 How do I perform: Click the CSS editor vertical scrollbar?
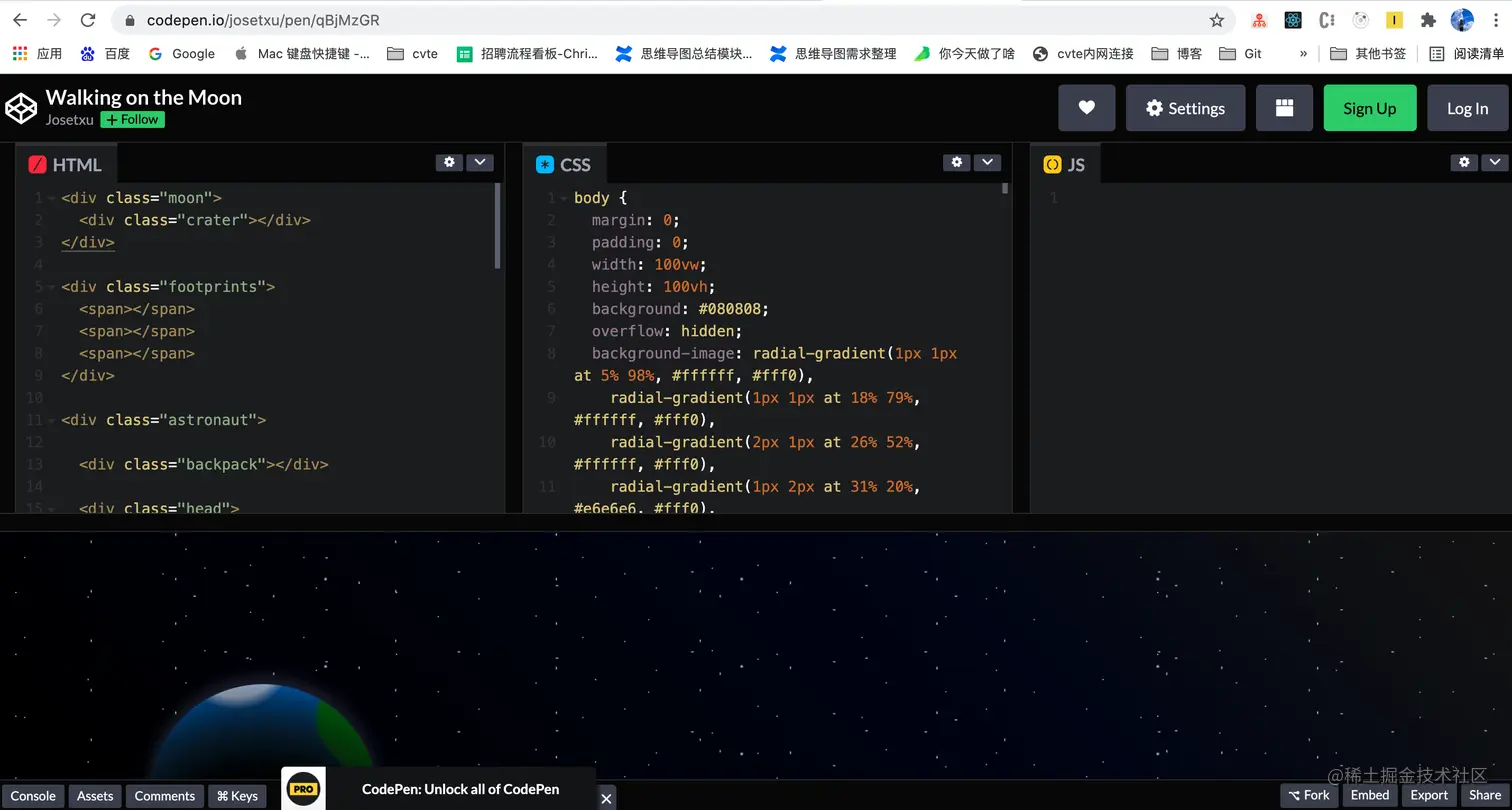click(x=1006, y=188)
